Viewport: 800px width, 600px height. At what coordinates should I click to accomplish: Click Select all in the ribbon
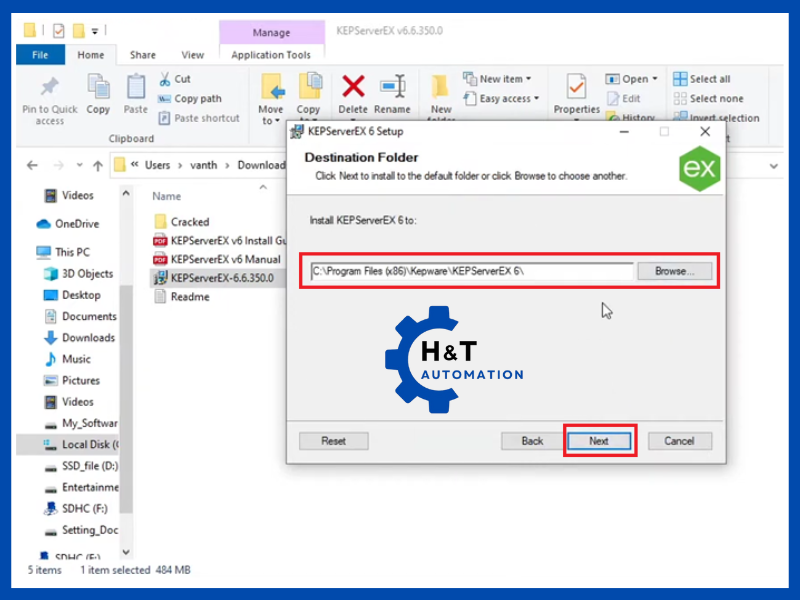point(701,79)
